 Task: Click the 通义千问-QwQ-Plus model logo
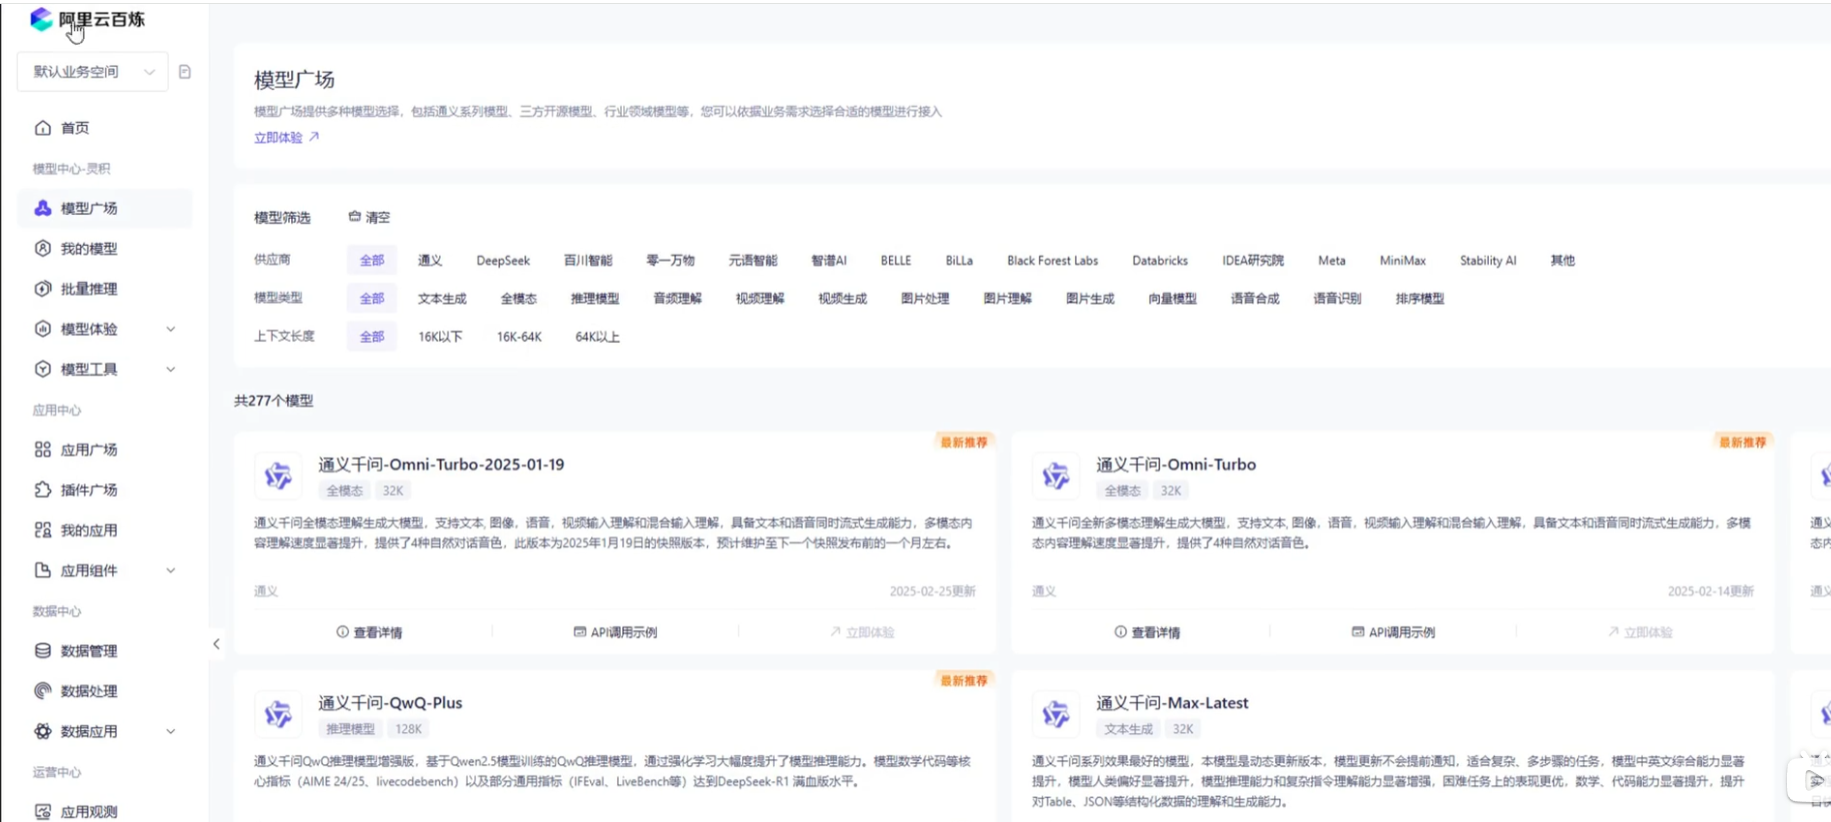(278, 714)
